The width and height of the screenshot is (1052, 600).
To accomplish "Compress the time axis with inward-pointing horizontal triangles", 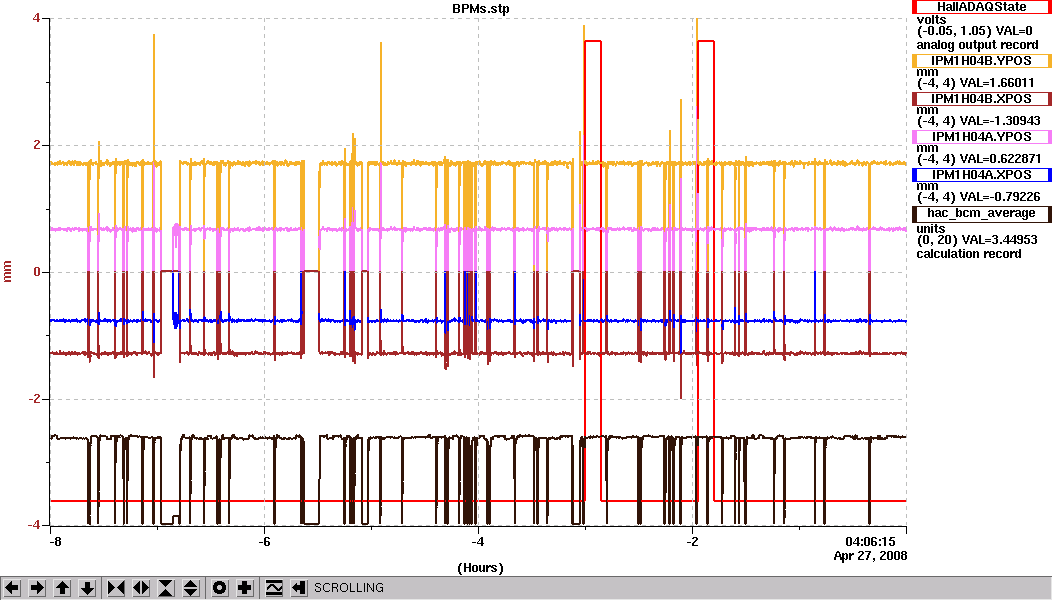I will coord(116,588).
